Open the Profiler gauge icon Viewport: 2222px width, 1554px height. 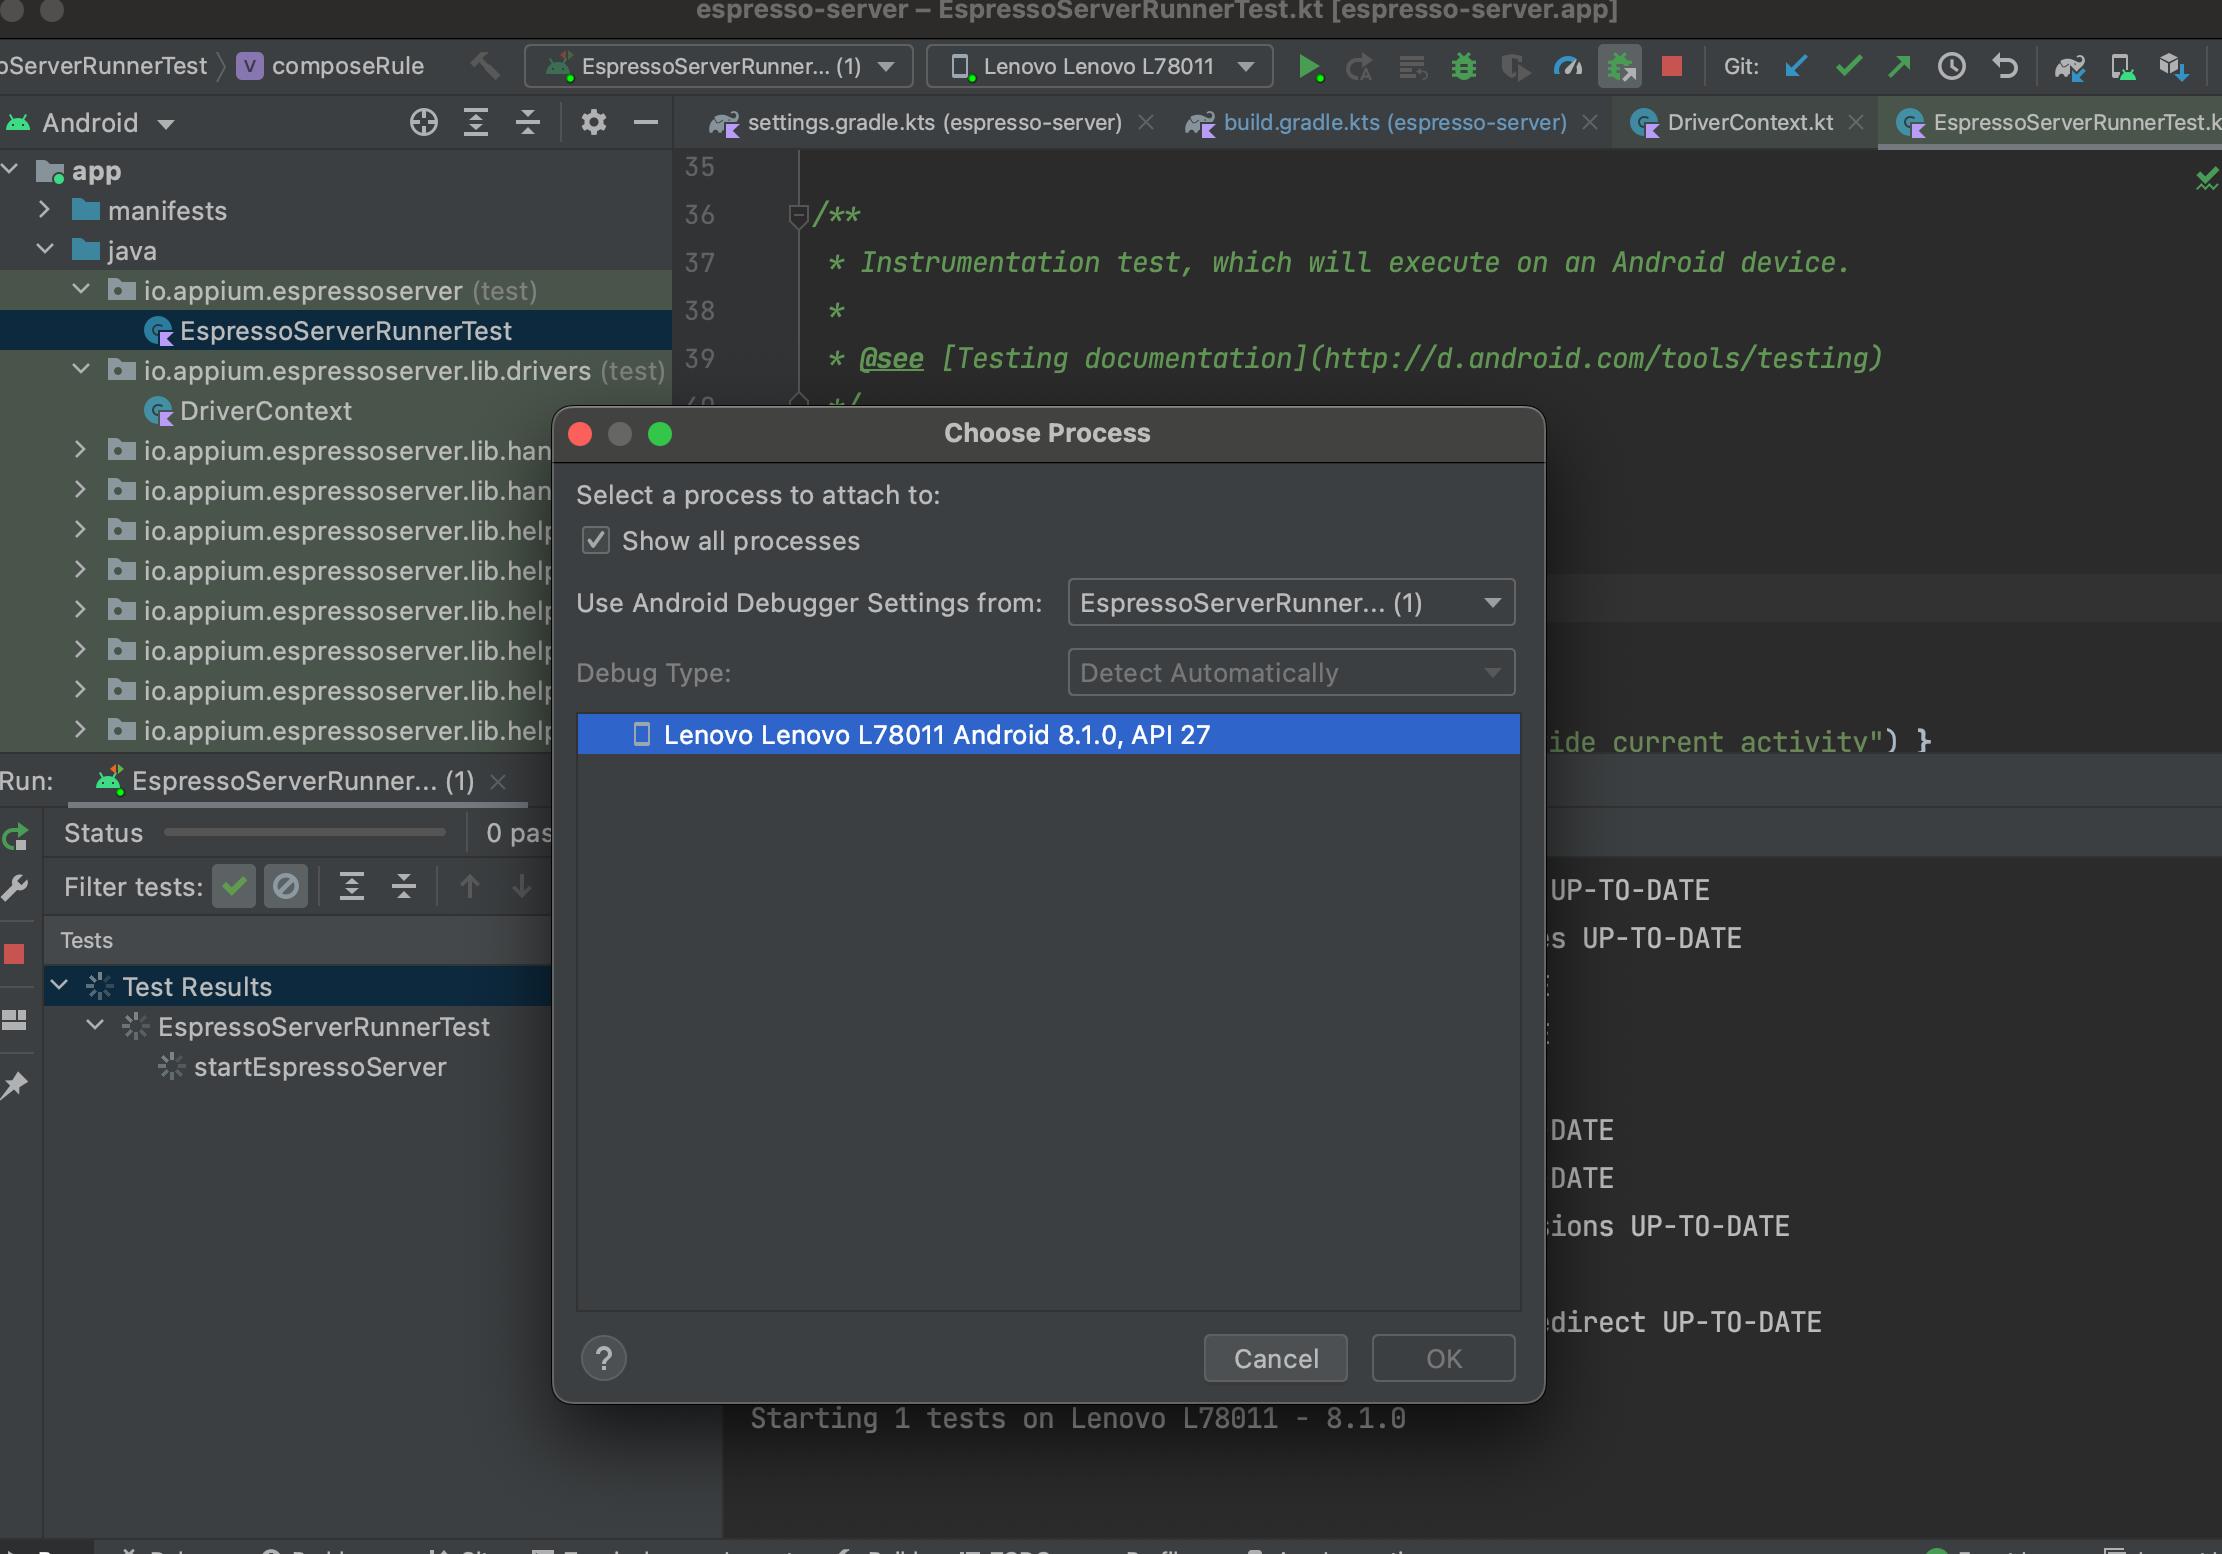click(1567, 66)
